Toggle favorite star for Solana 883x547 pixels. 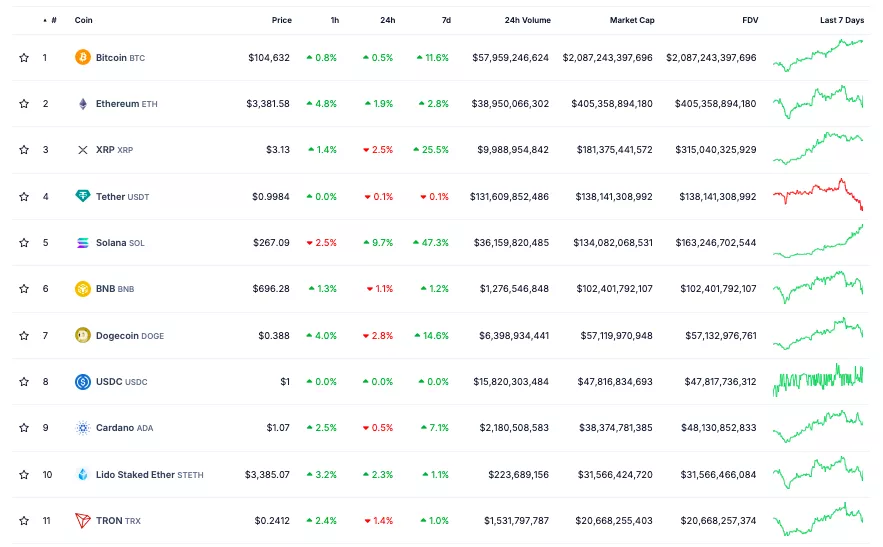point(24,243)
